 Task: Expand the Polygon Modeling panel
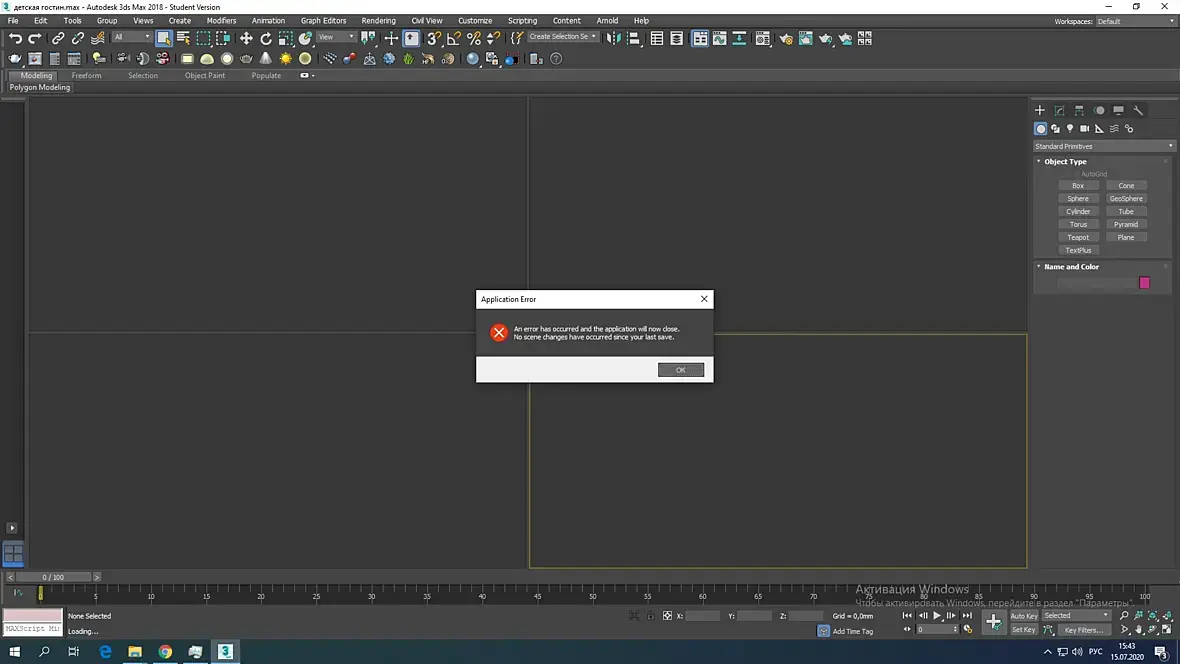(40, 87)
